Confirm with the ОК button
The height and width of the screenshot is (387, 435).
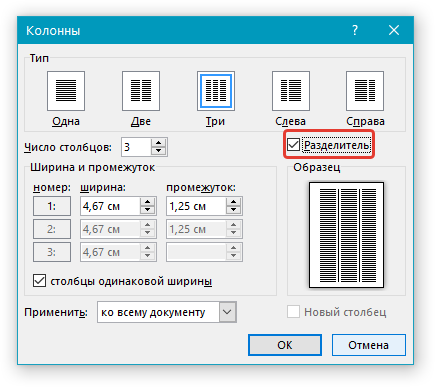tap(285, 345)
